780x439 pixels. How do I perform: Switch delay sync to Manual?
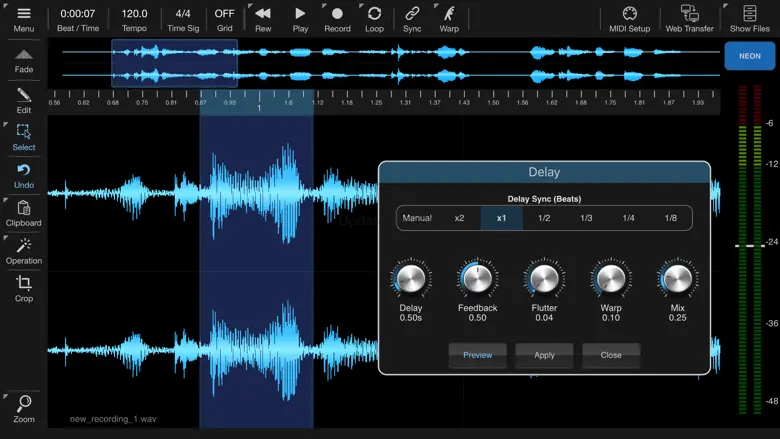417,218
